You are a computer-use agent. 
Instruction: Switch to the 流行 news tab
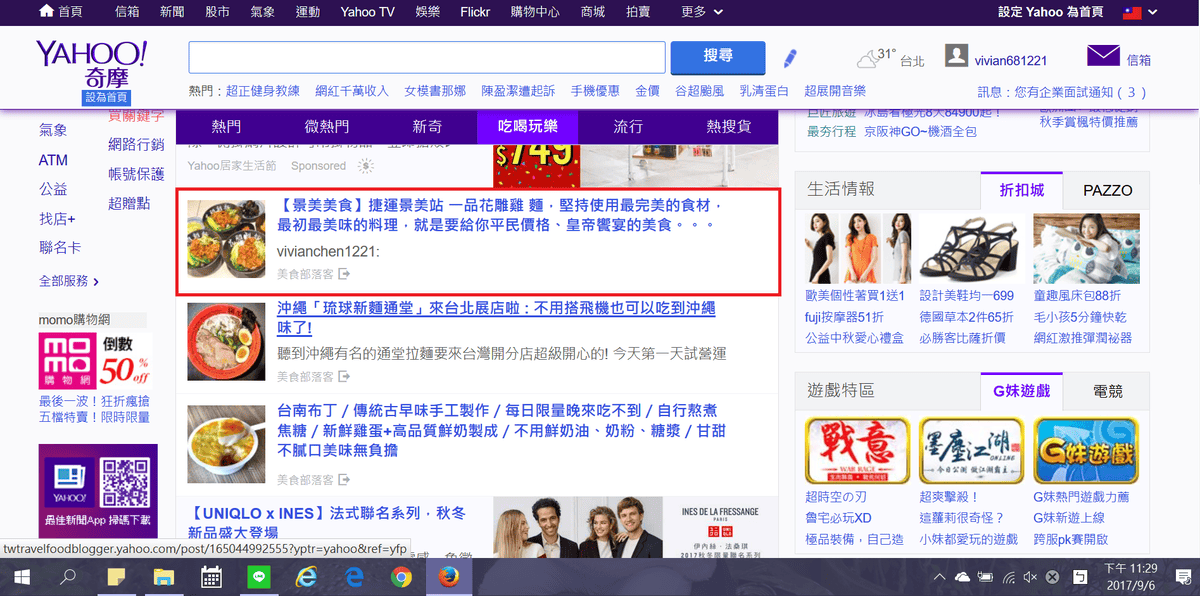[628, 127]
